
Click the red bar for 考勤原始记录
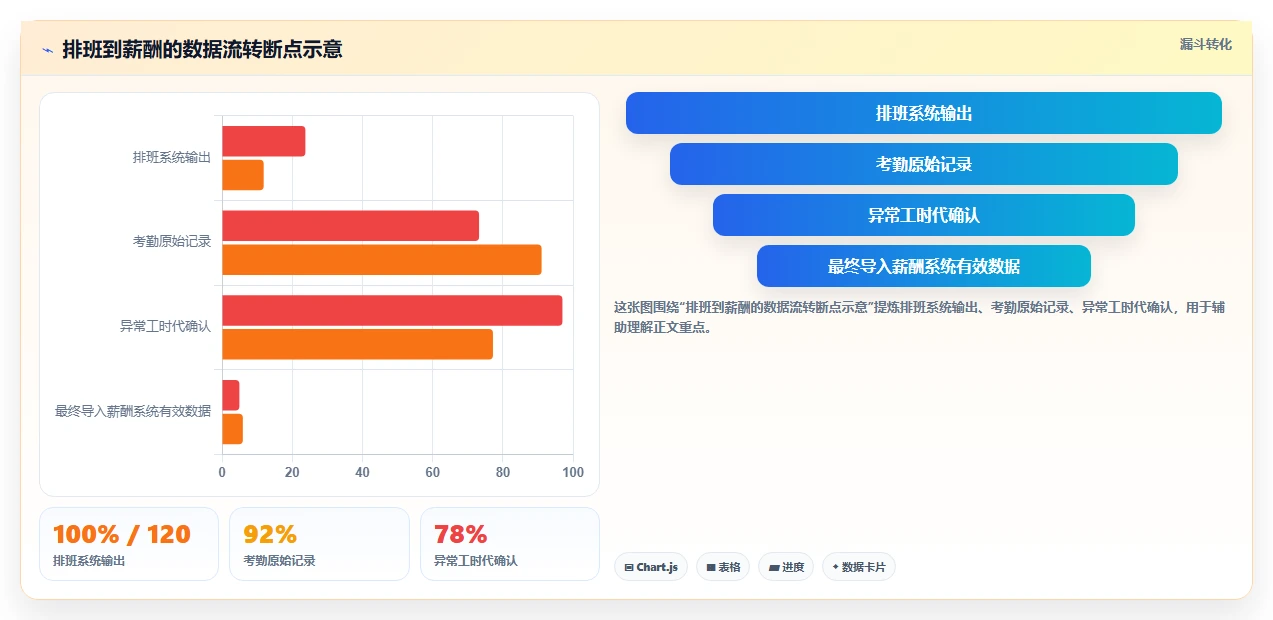click(351, 226)
